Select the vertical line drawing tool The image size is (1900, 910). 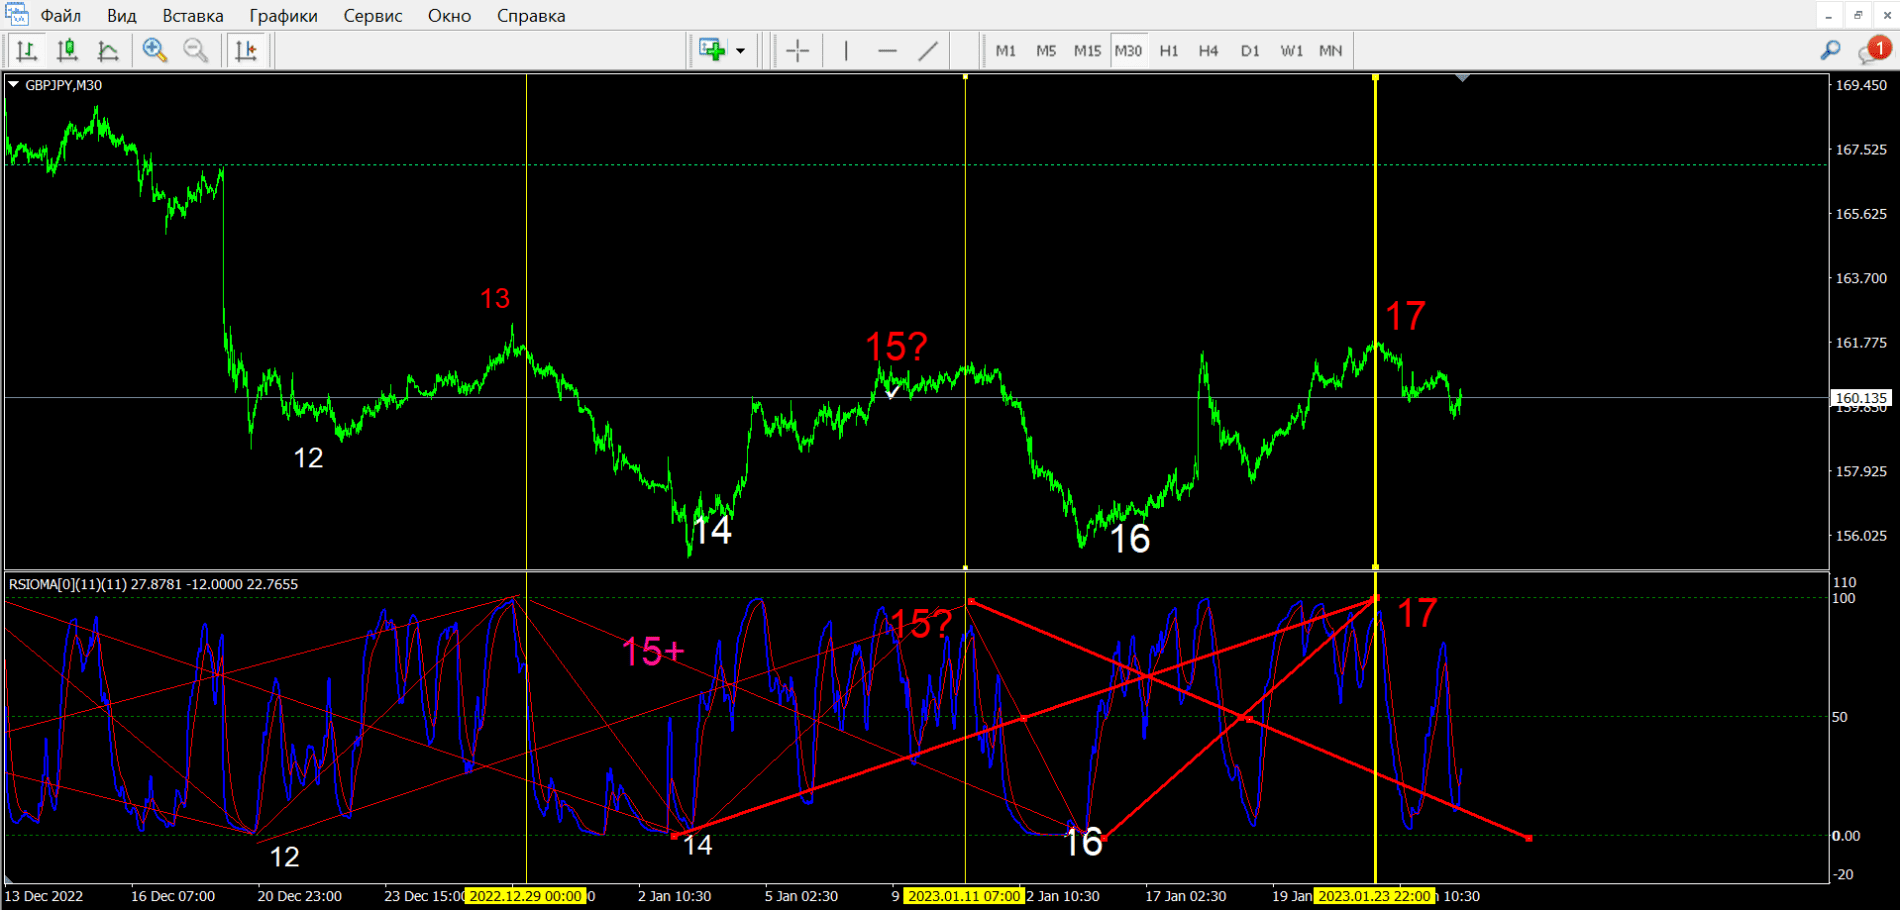pos(846,50)
